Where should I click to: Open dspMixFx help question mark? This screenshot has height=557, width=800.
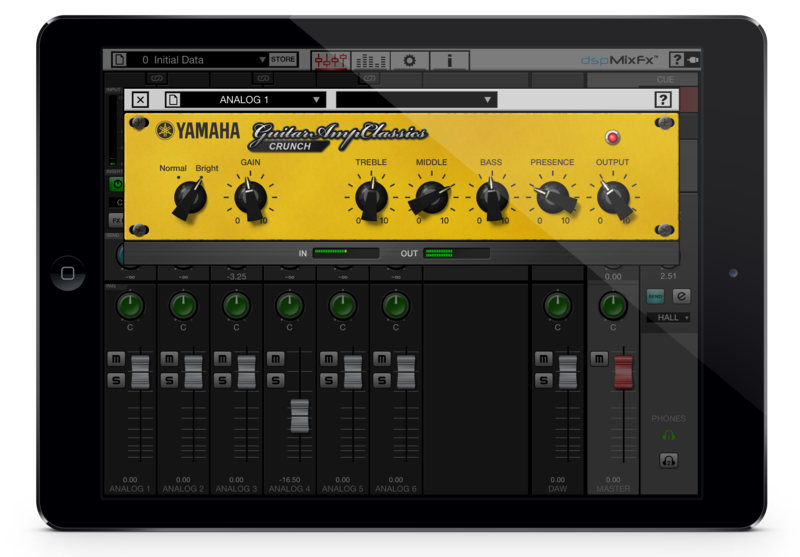click(x=677, y=60)
